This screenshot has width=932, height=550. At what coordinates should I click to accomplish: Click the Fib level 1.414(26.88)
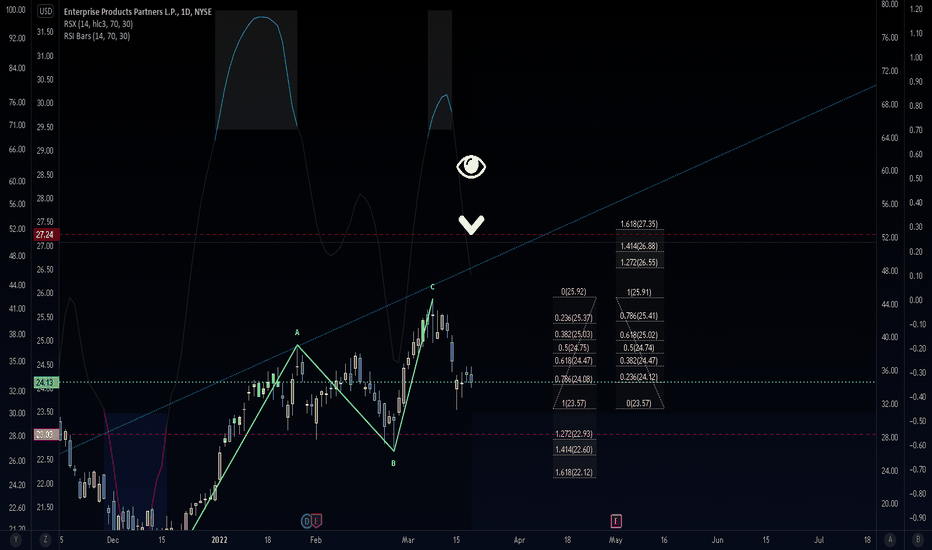point(639,246)
